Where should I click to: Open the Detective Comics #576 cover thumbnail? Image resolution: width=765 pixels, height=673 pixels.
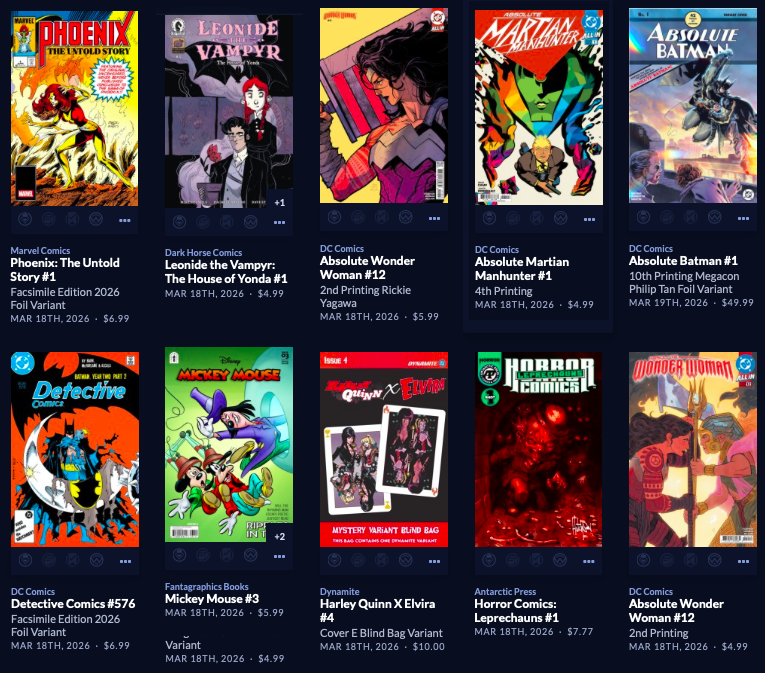[x=75, y=449]
